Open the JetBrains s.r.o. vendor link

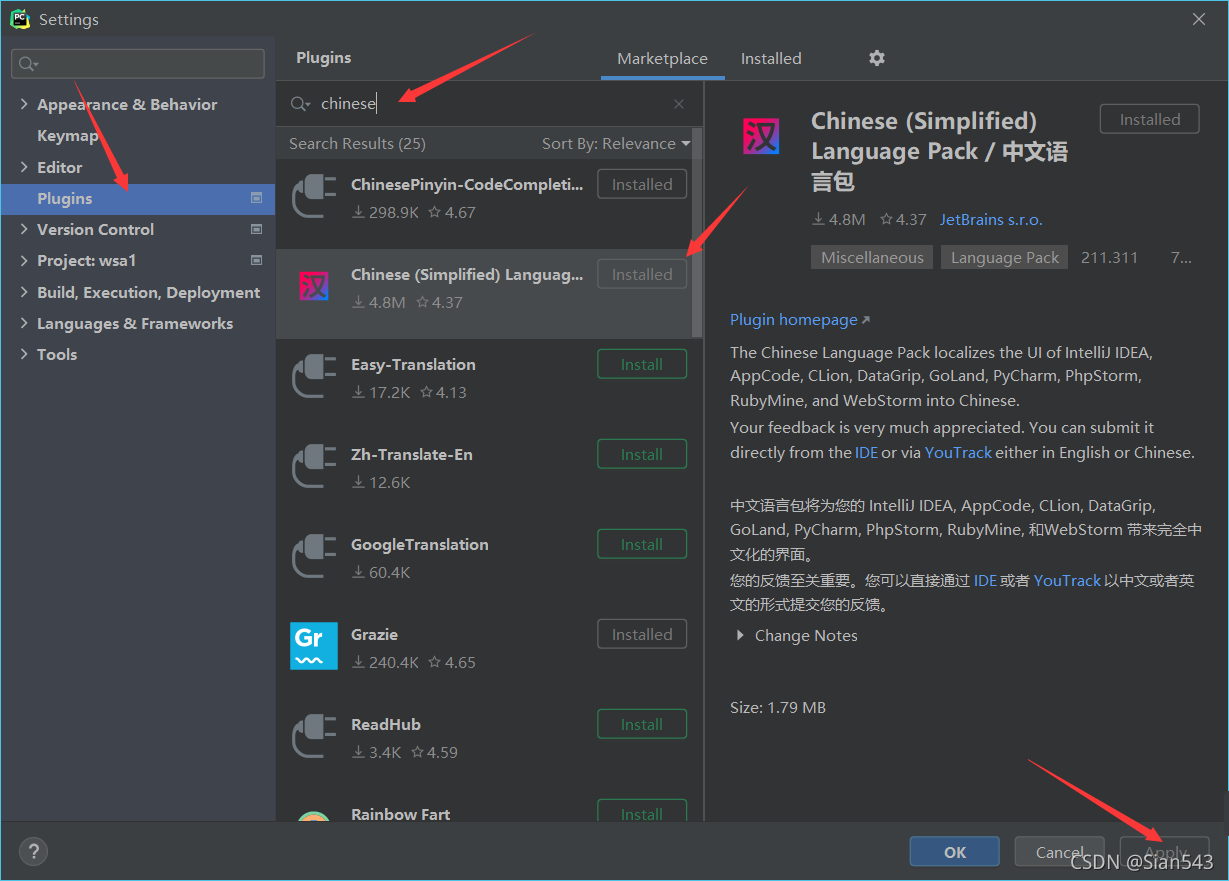coord(991,219)
